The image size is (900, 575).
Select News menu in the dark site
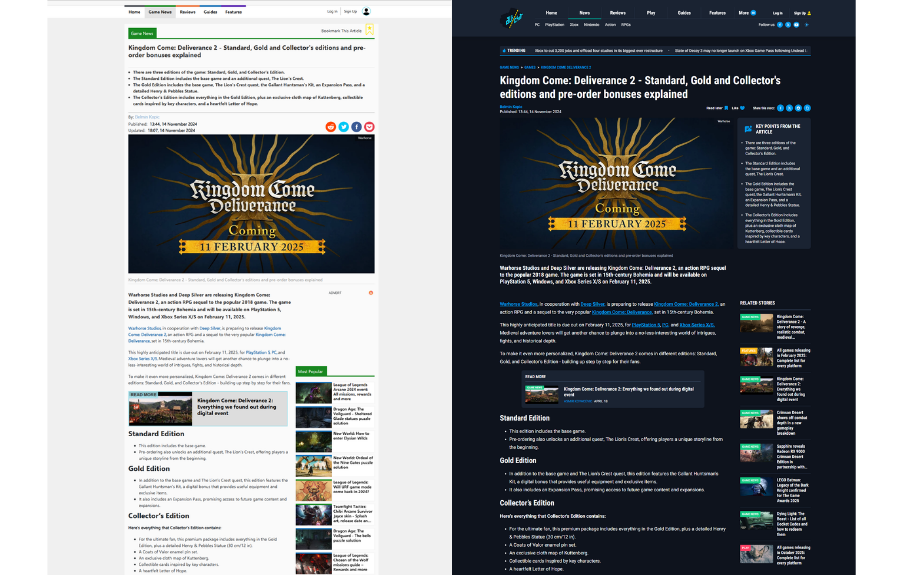584,13
